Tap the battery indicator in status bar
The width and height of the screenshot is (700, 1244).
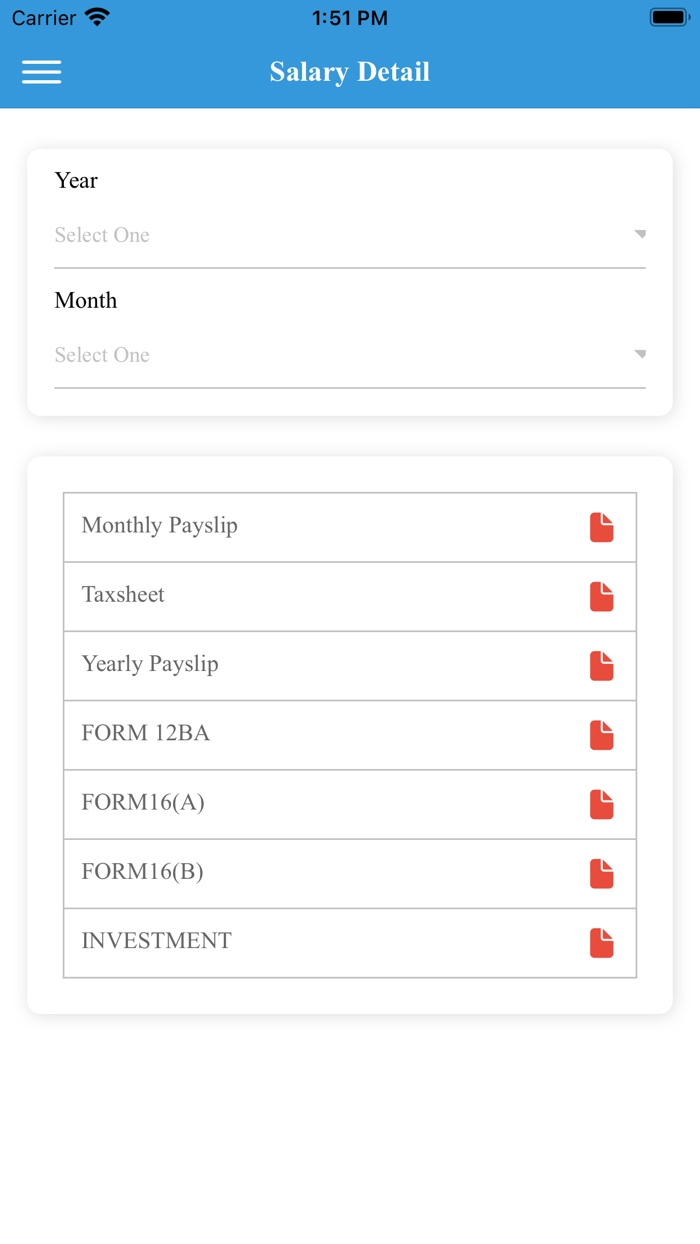coord(667,17)
